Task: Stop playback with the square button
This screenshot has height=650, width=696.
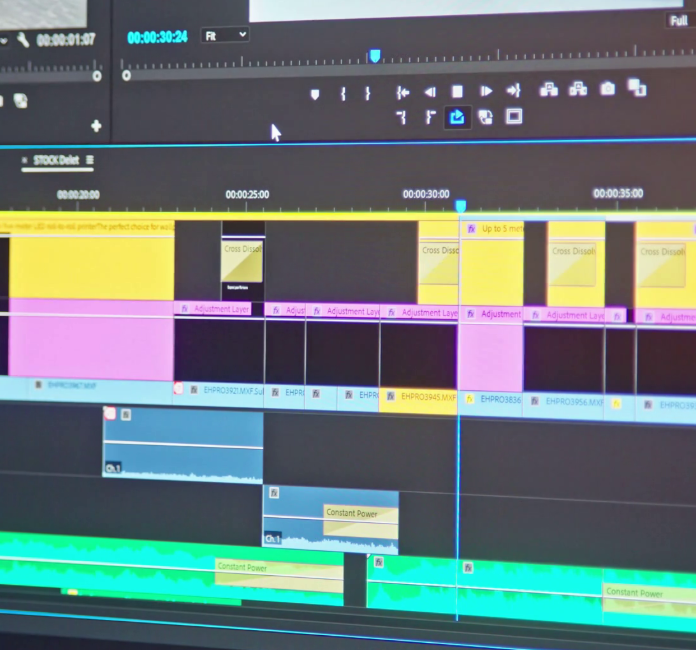Action: (457, 91)
